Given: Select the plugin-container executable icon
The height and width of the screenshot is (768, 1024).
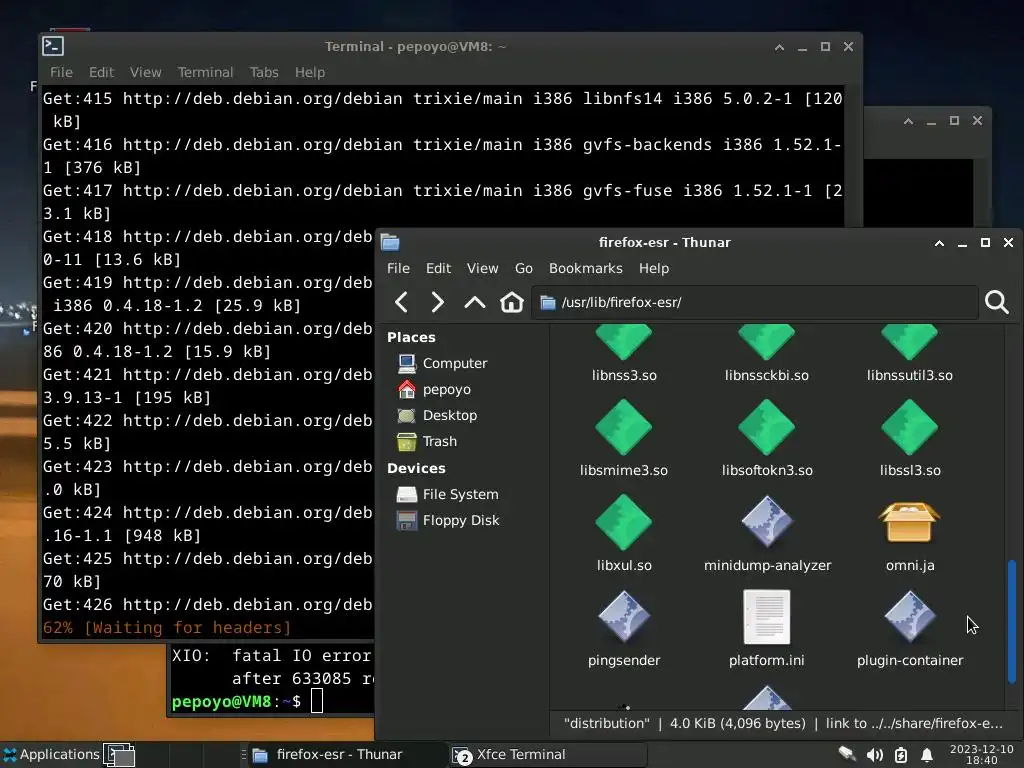Looking at the screenshot, I should [x=910, y=617].
